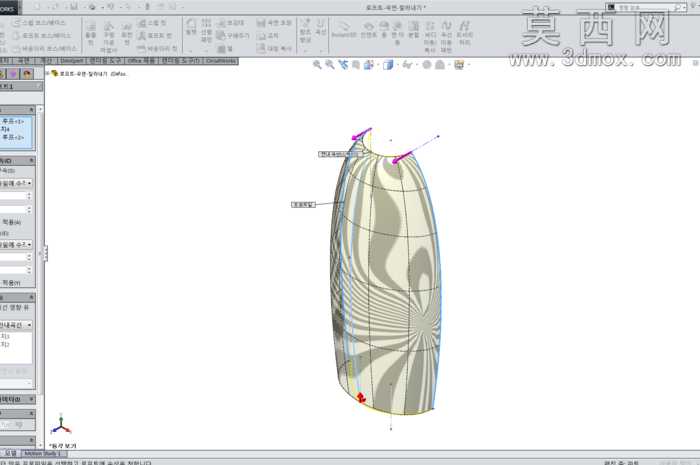
Task: Click the upper magenta tangency arrow handle
Action: tap(361, 134)
